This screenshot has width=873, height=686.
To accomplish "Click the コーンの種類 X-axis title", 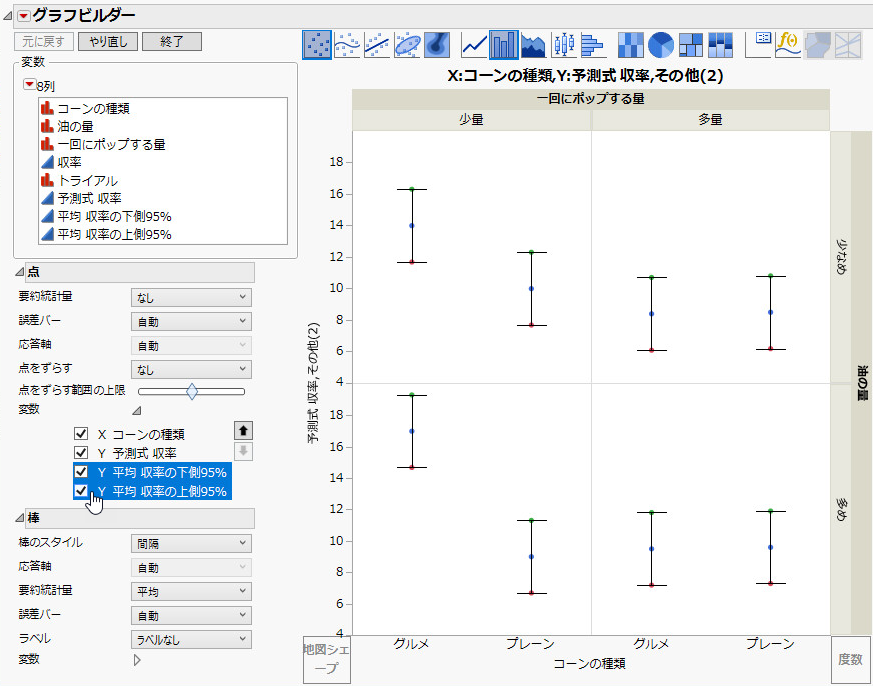I will 589,664.
